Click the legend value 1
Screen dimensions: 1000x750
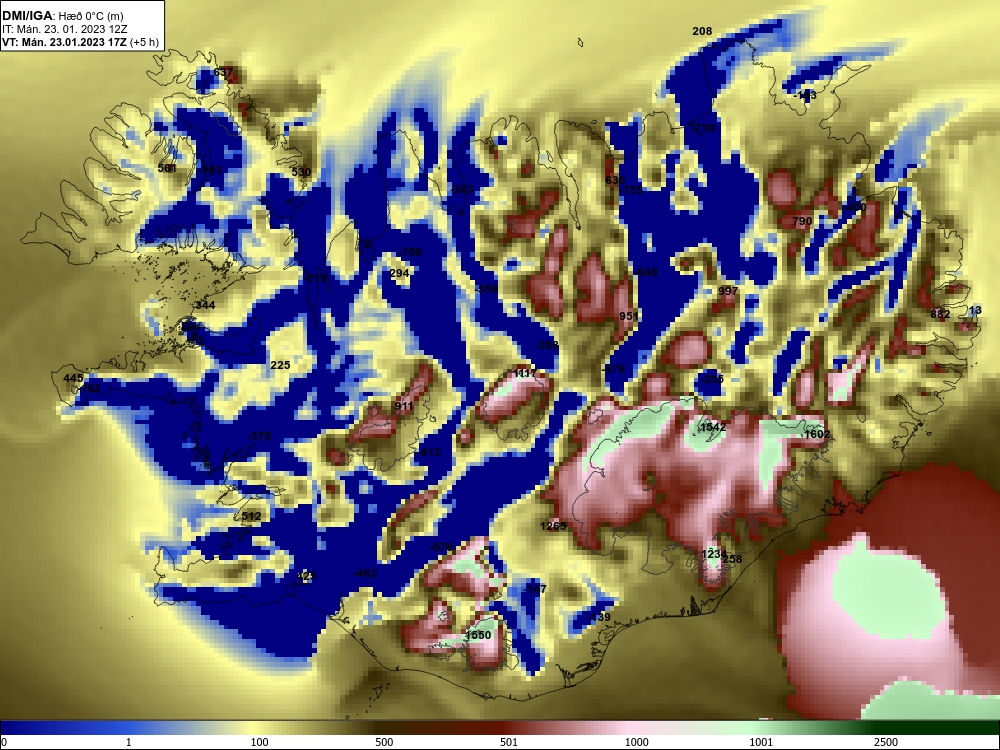click(129, 742)
